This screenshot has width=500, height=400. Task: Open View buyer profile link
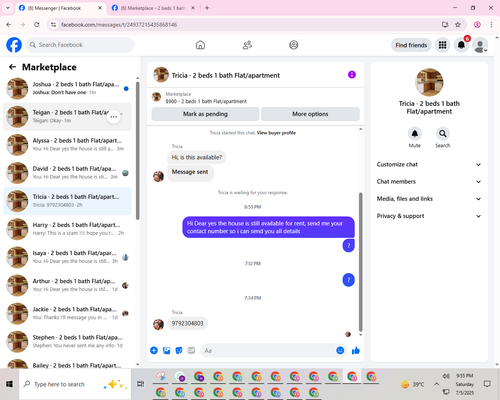click(x=276, y=133)
